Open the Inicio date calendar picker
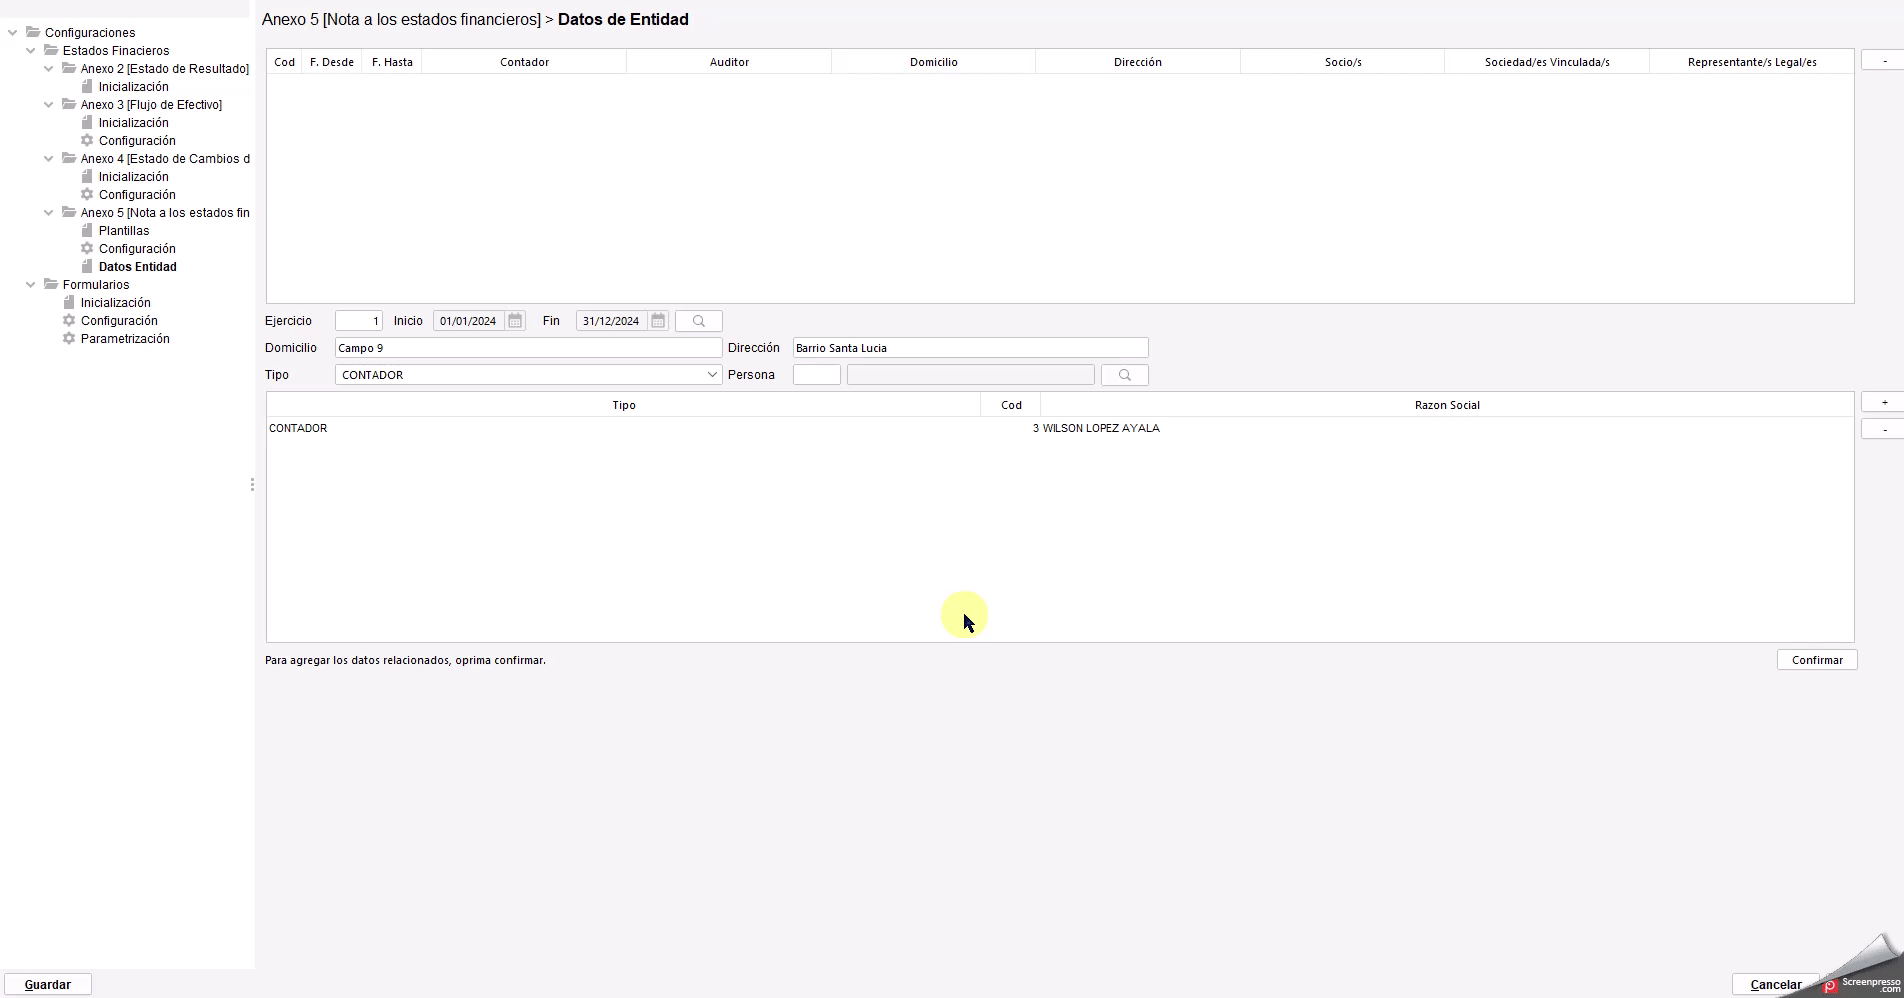This screenshot has height=998, width=1904. (515, 321)
